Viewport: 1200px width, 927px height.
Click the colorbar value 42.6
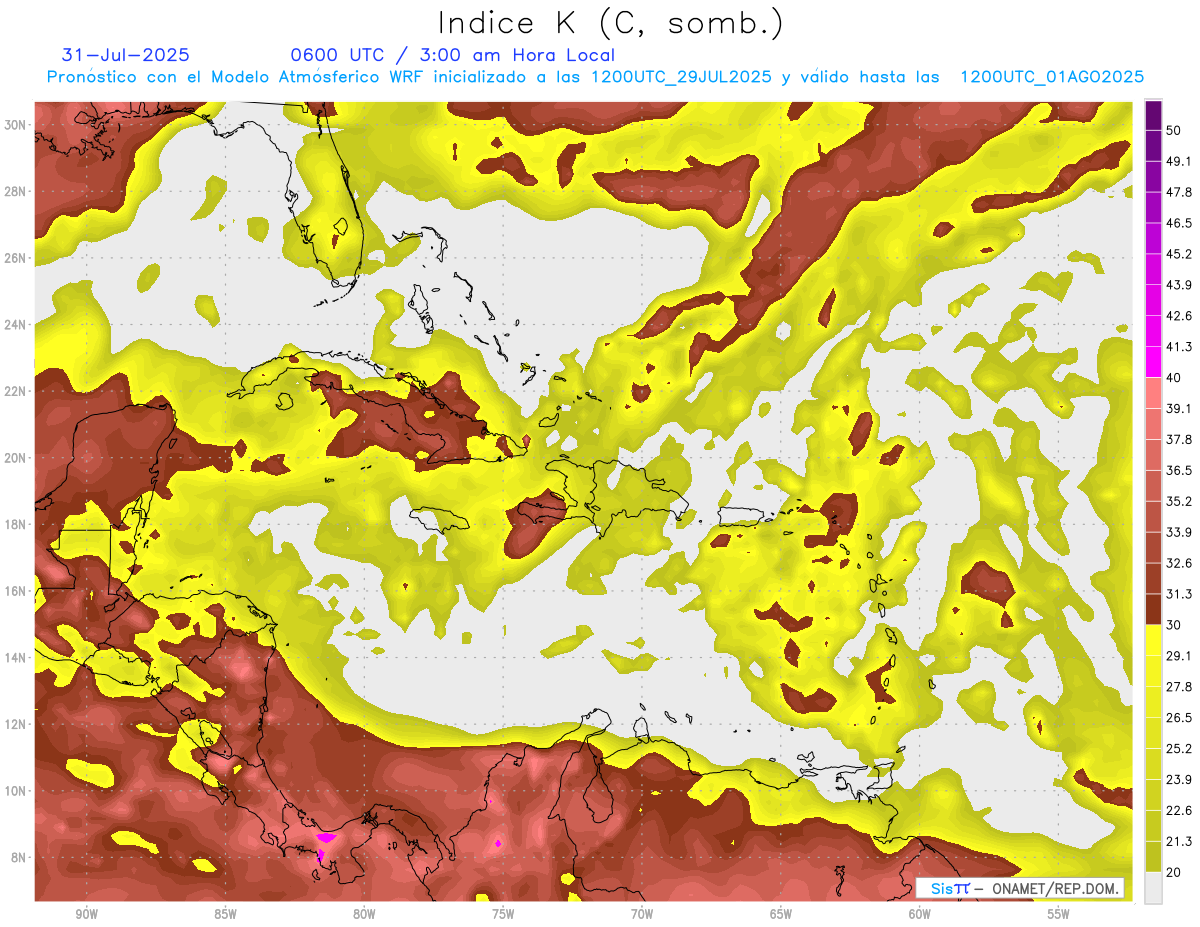point(1179,316)
